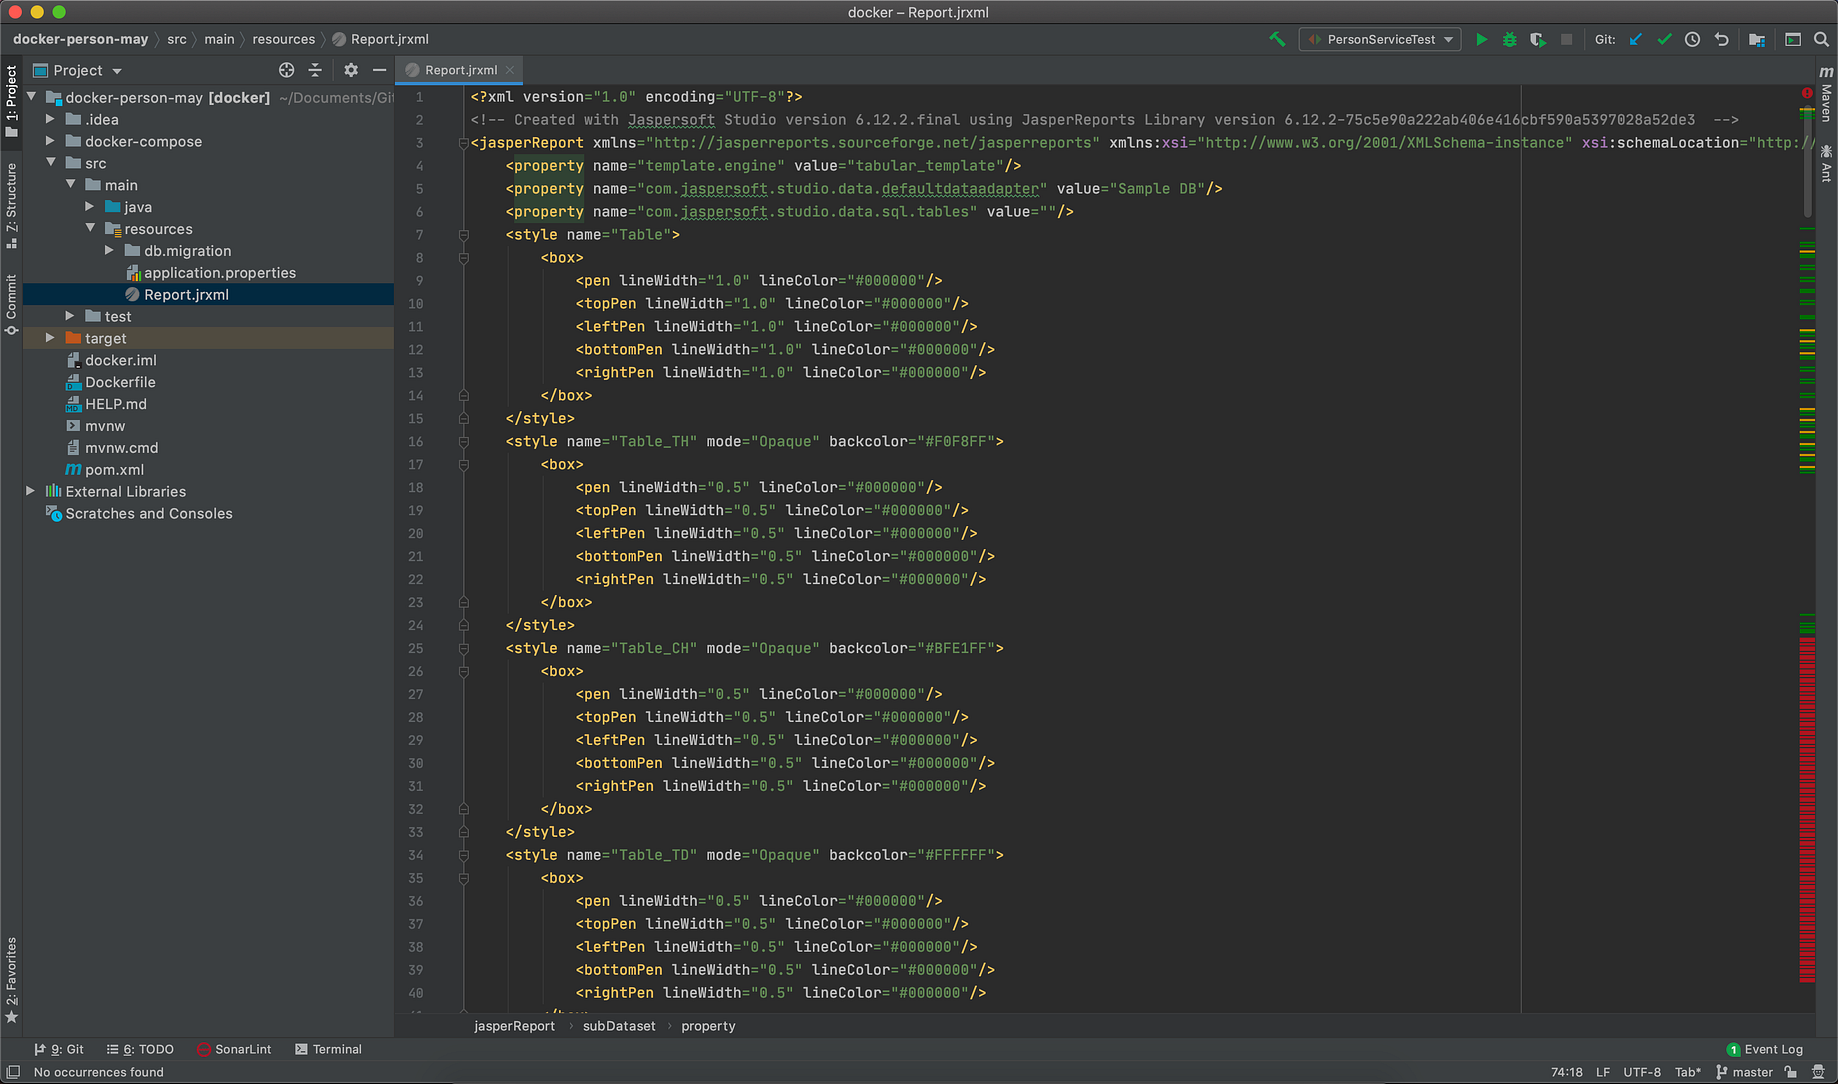
Task: Collapse the main folder
Action: [70, 185]
